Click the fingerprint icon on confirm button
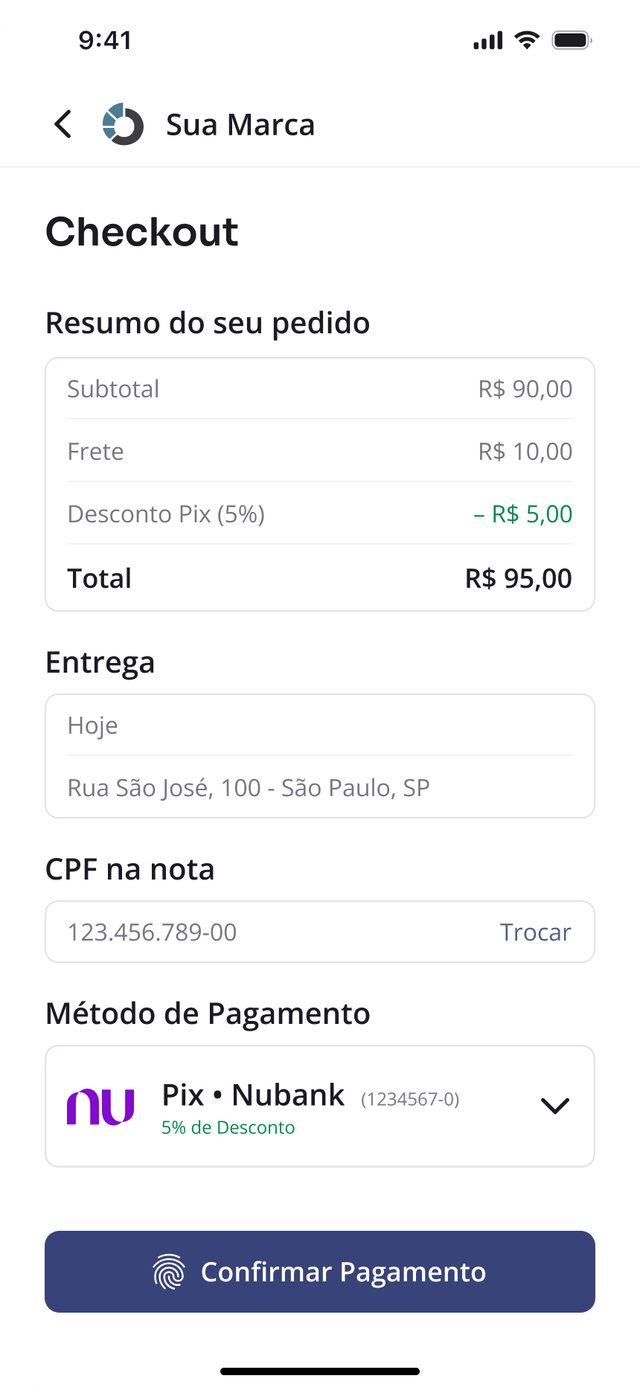 coord(169,1272)
